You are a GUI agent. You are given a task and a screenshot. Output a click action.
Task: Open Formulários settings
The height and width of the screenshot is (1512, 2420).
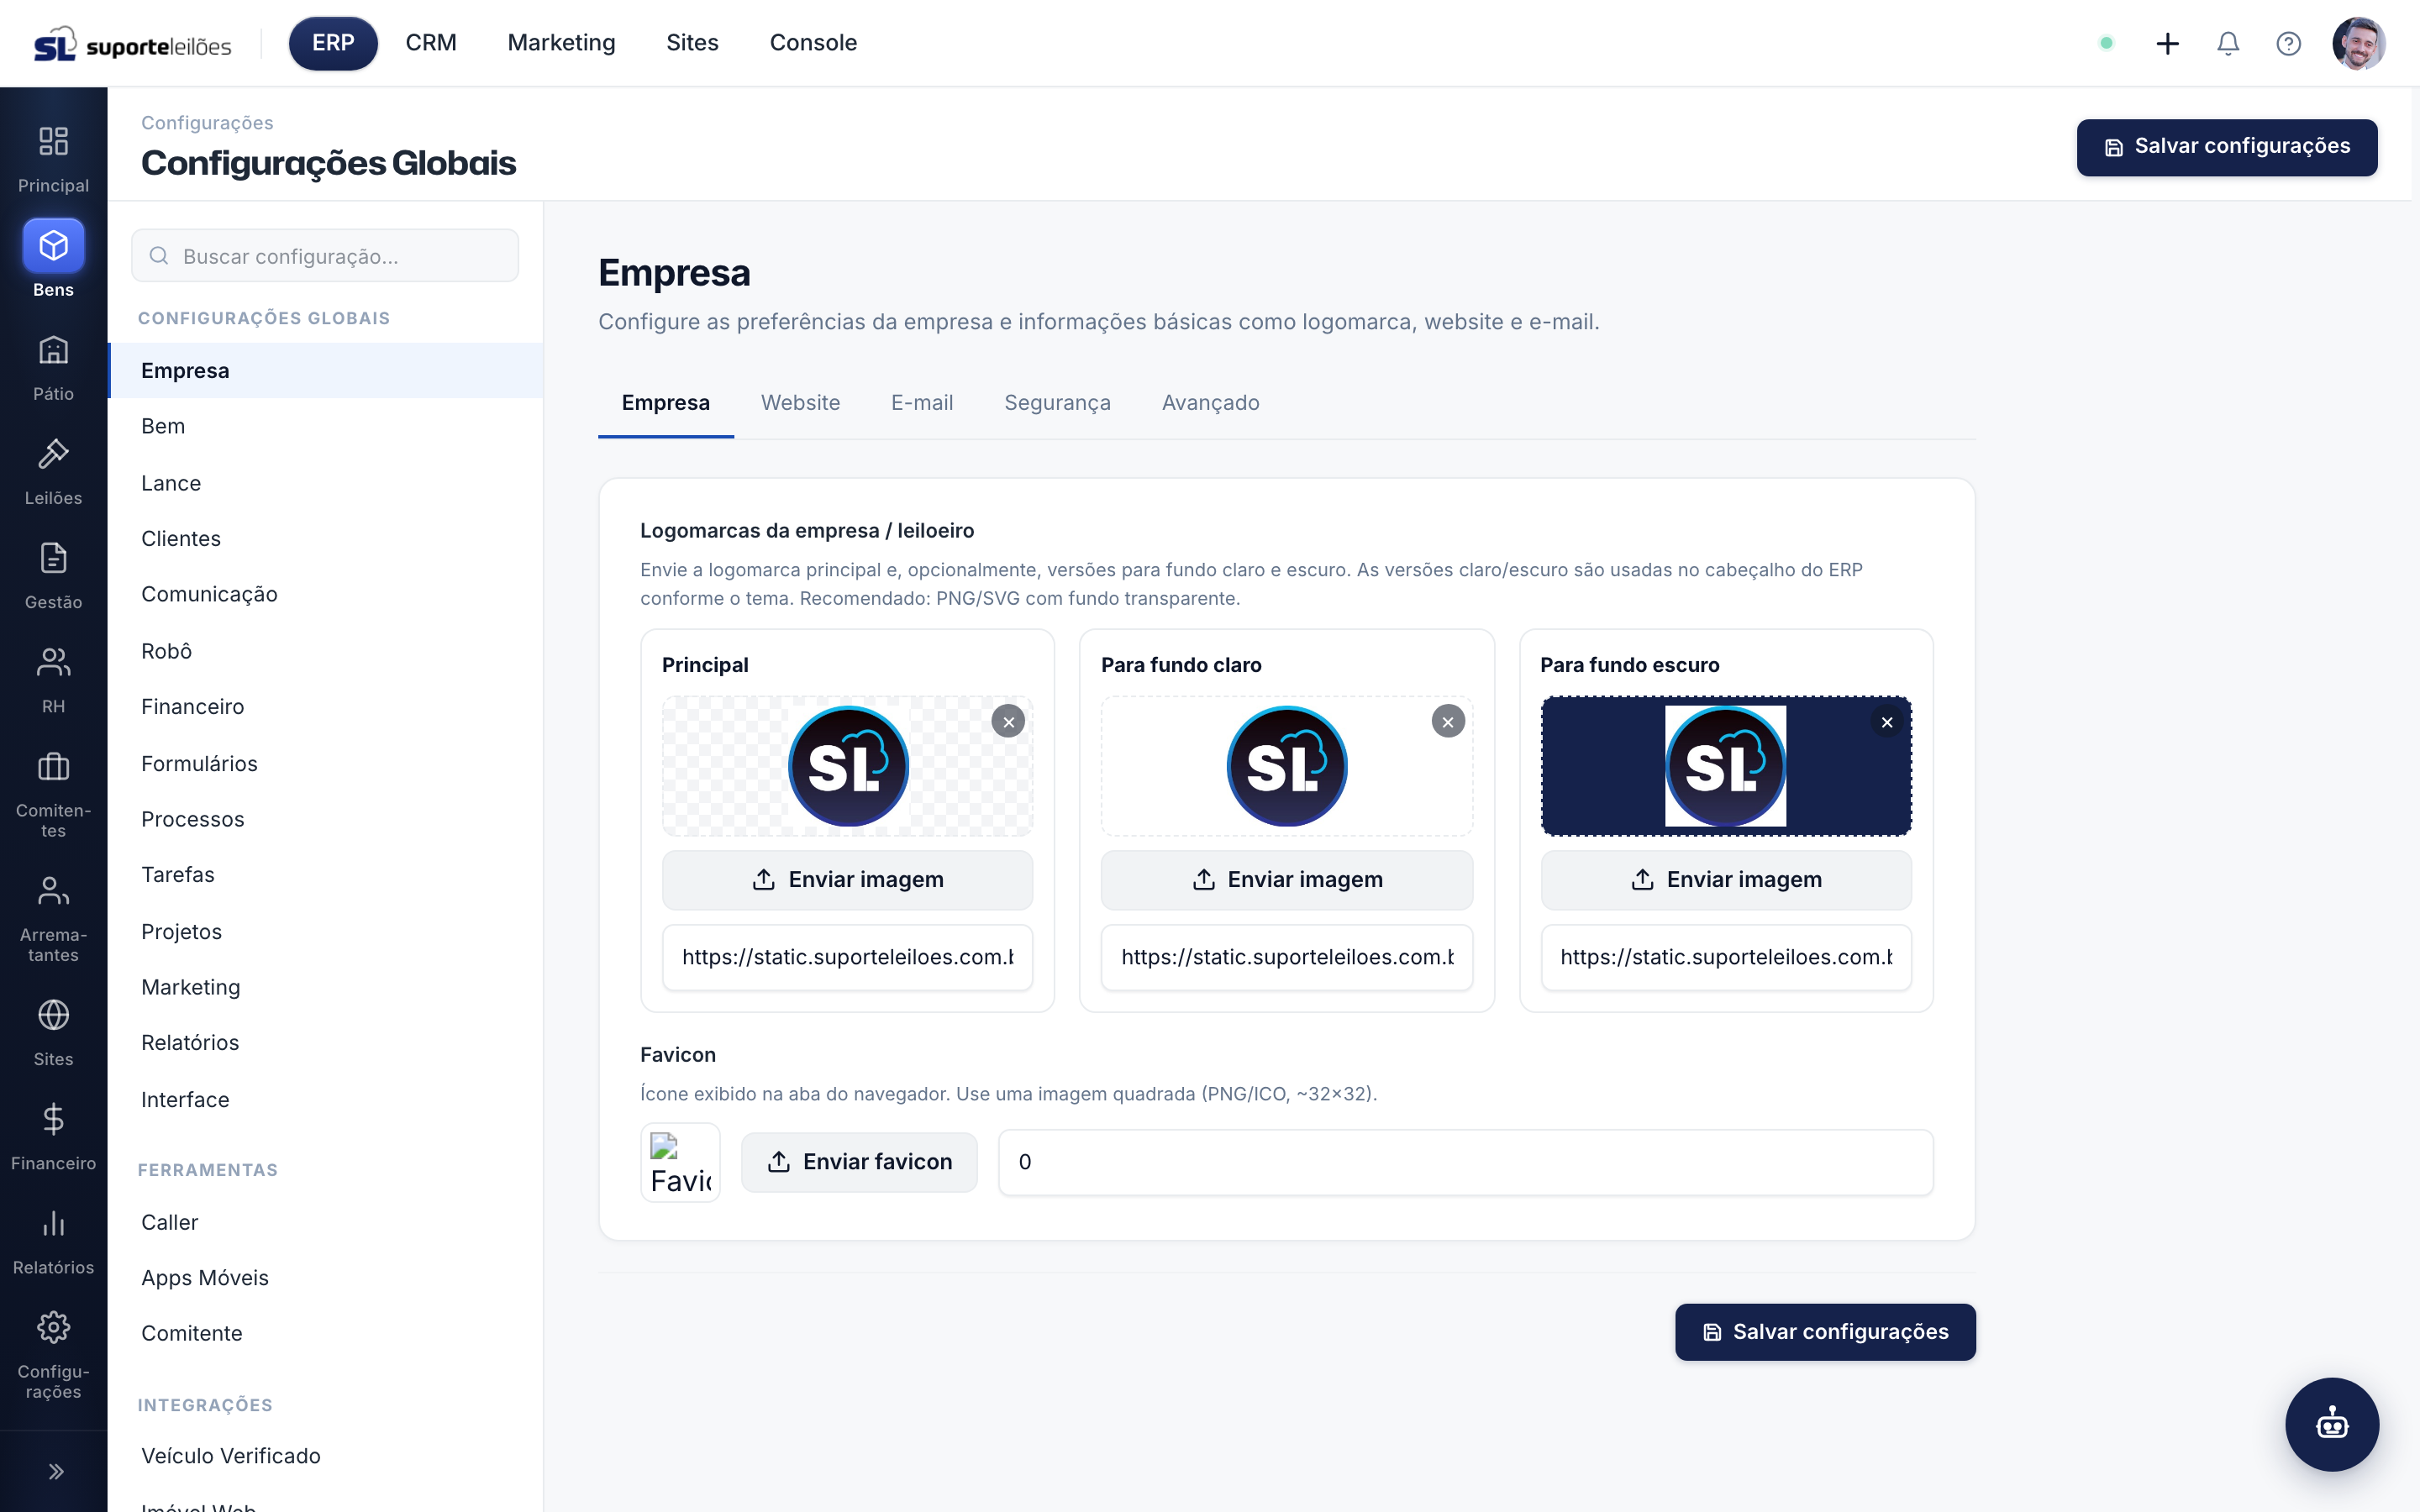(x=325, y=763)
